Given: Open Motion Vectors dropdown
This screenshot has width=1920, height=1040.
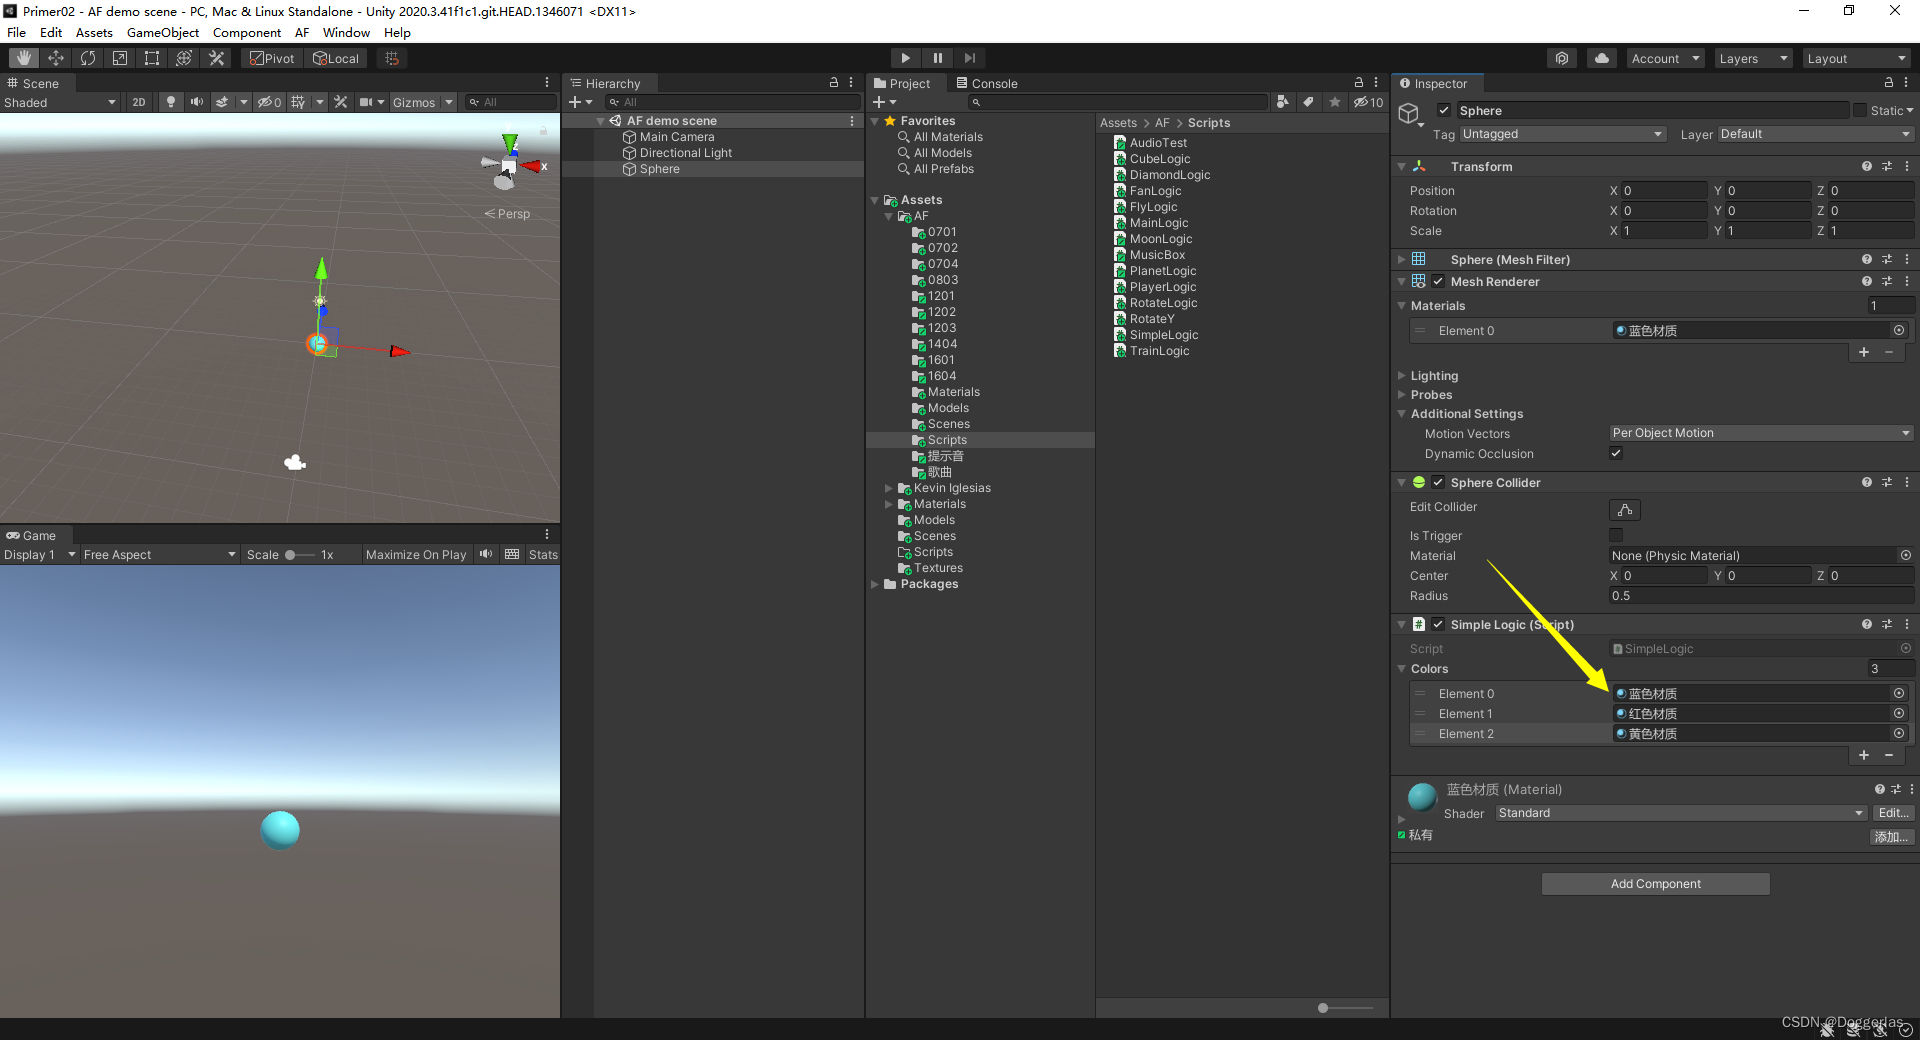Looking at the screenshot, I should 1761,433.
